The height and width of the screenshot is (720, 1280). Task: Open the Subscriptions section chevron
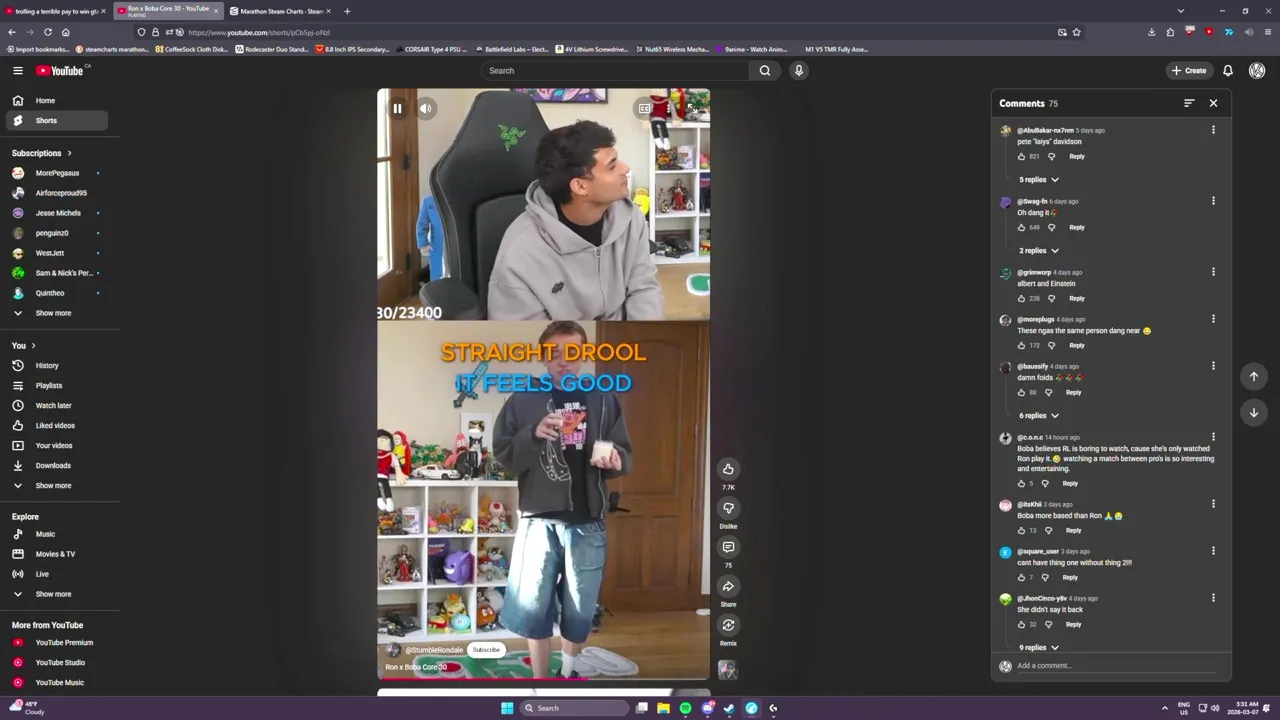click(x=69, y=153)
